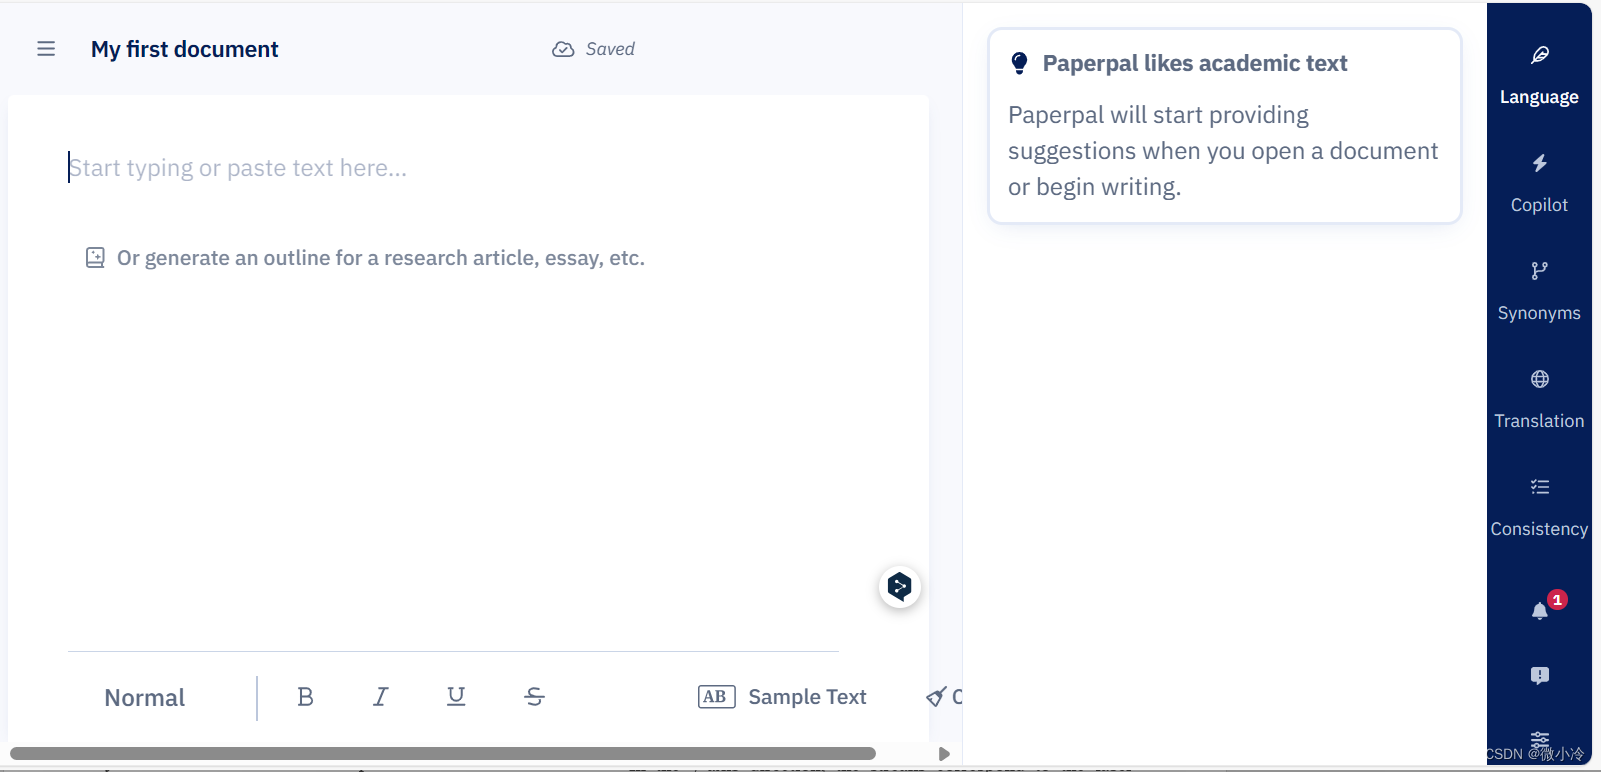Image resolution: width=1601 pixels, height=772 pixels.
Task: Click the Translation globe icon
Action: coord(1540,379)
